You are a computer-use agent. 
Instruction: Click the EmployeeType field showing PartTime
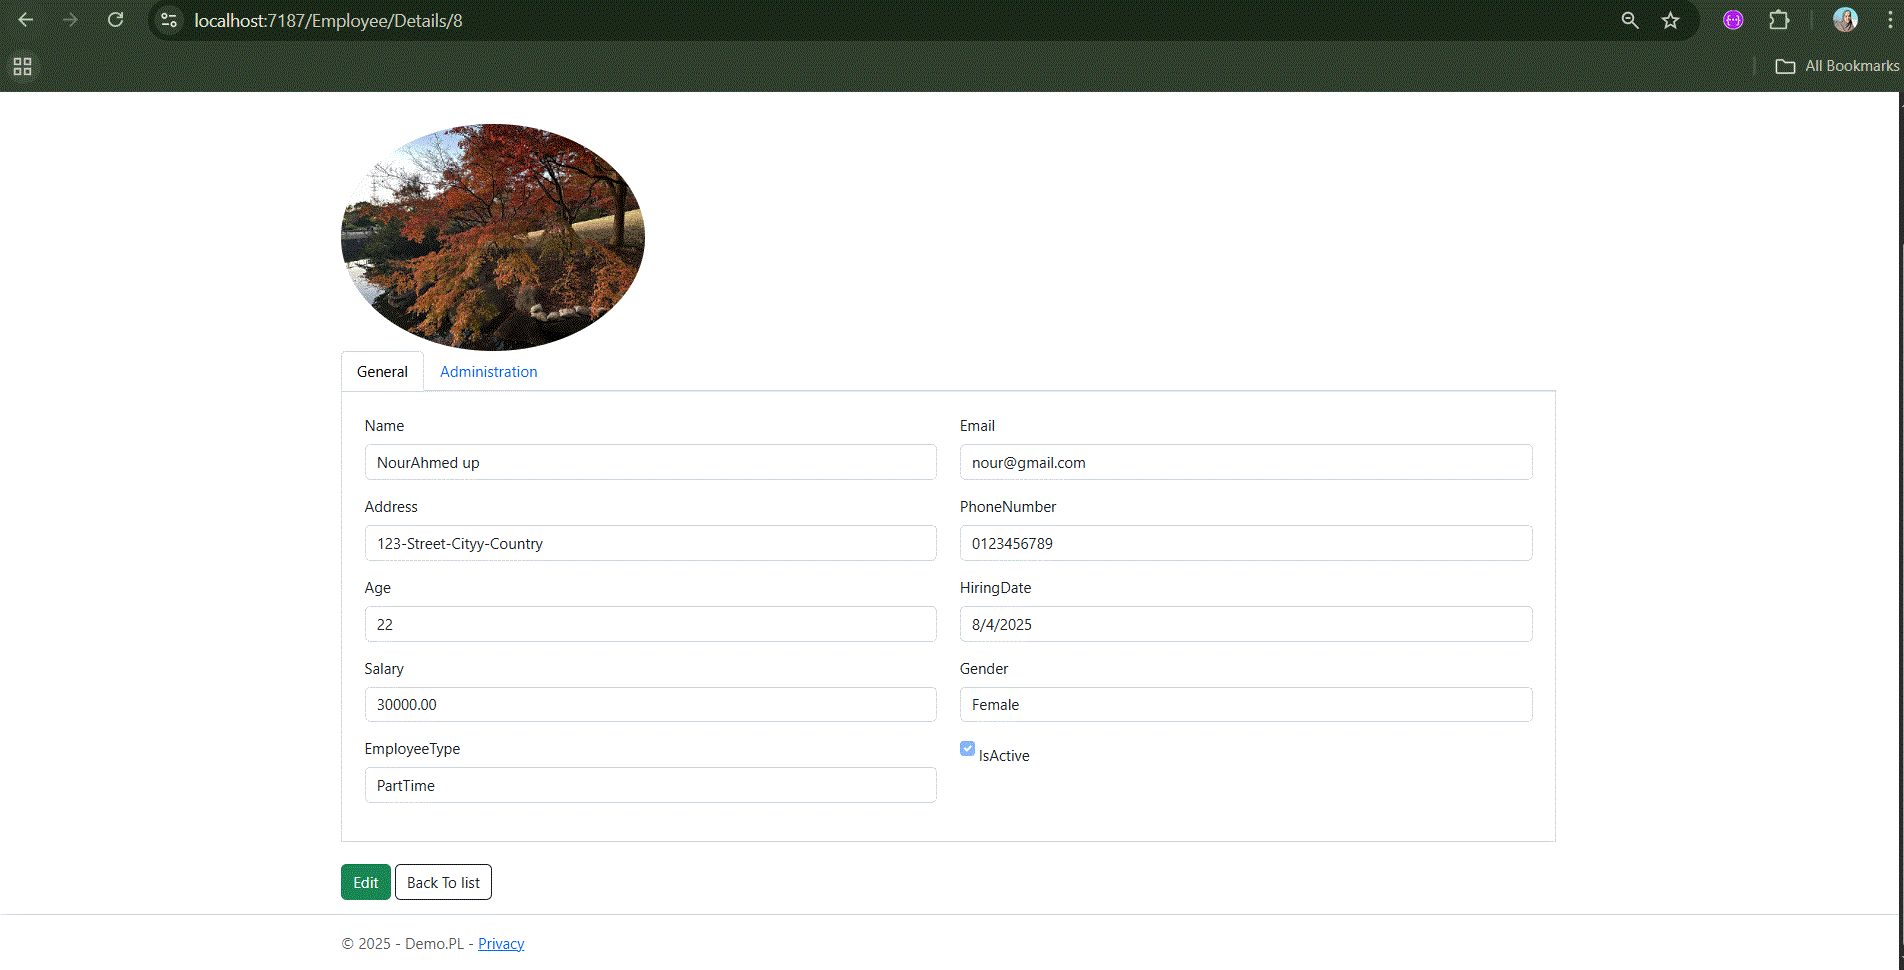click(651, 785)
